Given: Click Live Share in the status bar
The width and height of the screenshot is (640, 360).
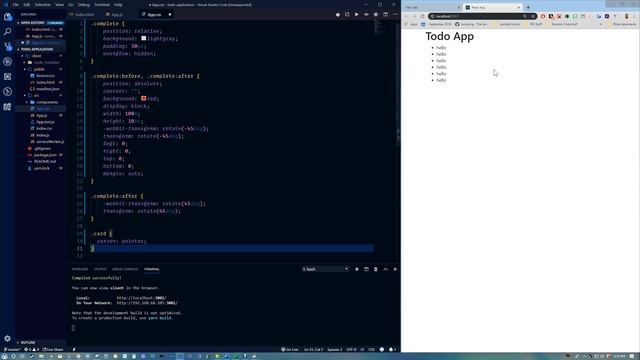Looking at the screenshot, I should point(53,349).
